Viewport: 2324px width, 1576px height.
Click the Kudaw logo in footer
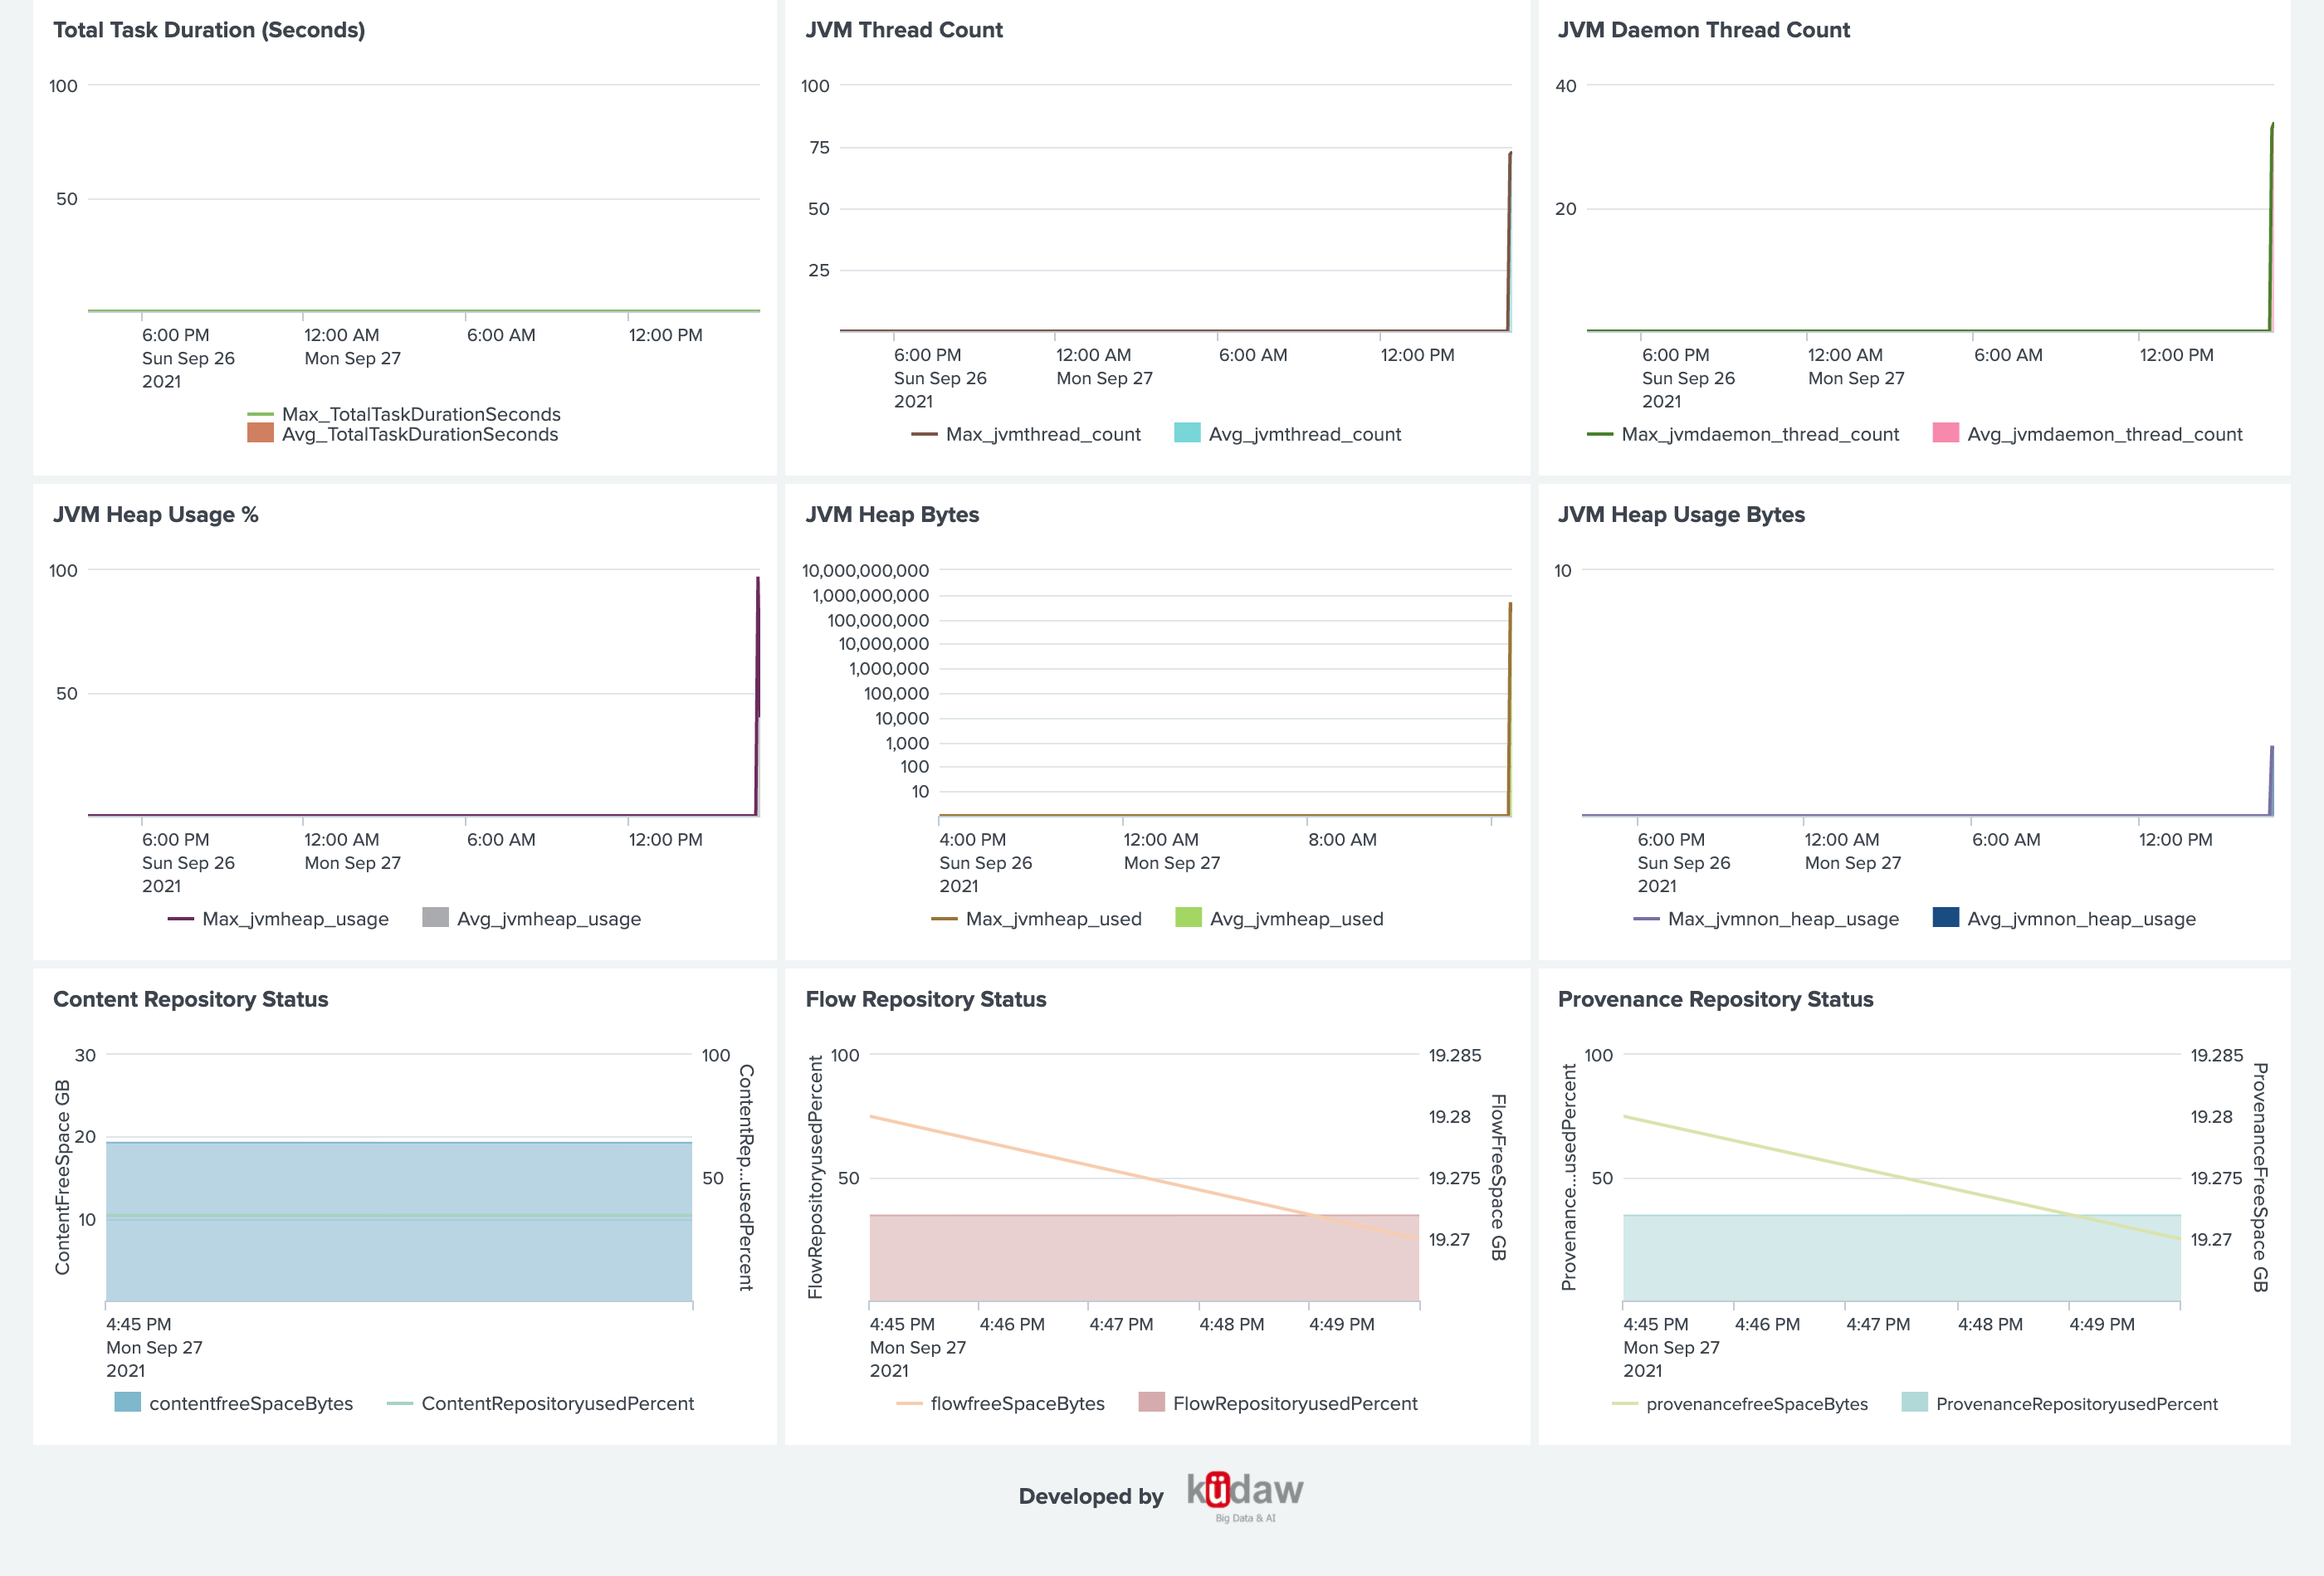pos(1245,1496)
